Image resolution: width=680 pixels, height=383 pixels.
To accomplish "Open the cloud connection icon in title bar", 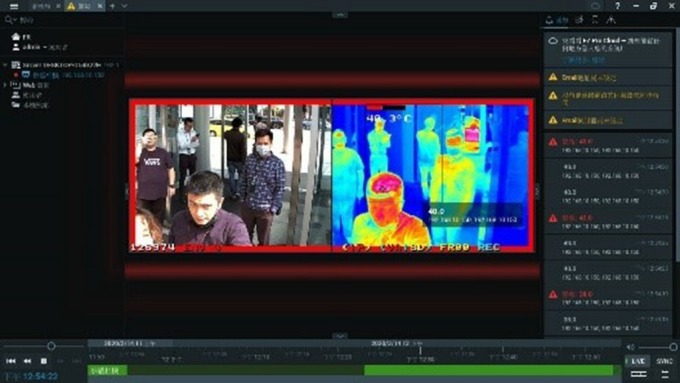I will (x=595, y=6).
